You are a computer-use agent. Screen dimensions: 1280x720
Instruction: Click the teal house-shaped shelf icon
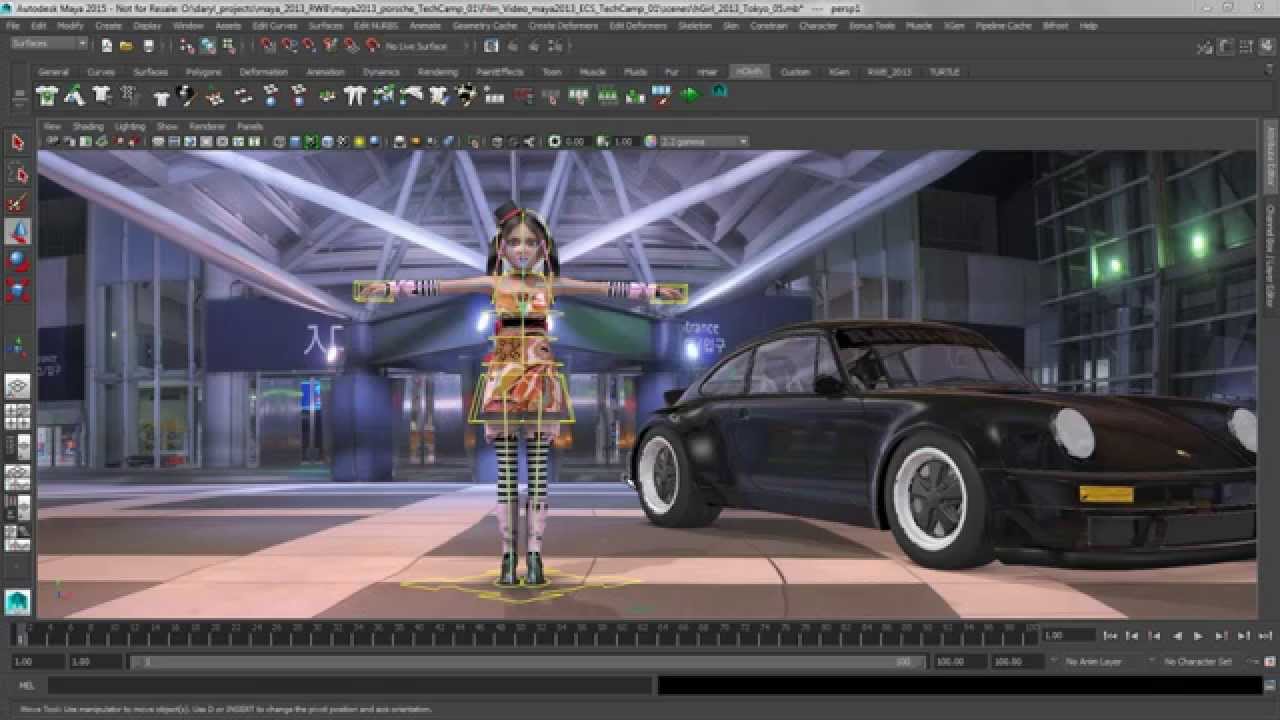coord(719,91)
